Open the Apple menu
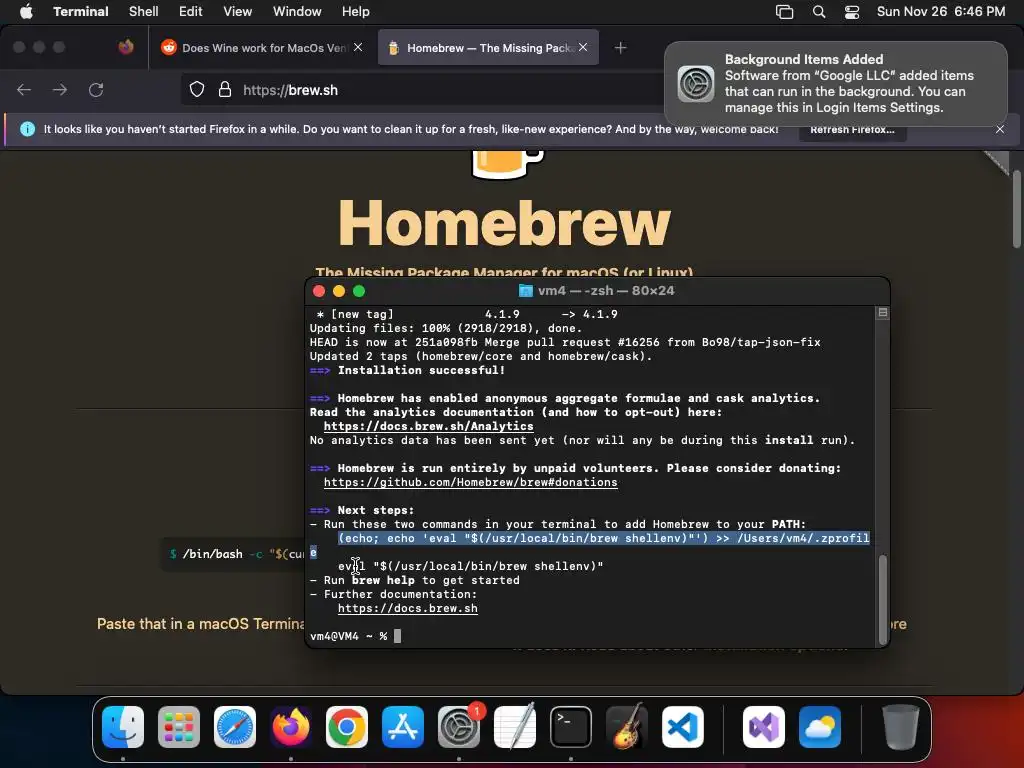This screenshot has height=768, width=1024. coord(26,12)
